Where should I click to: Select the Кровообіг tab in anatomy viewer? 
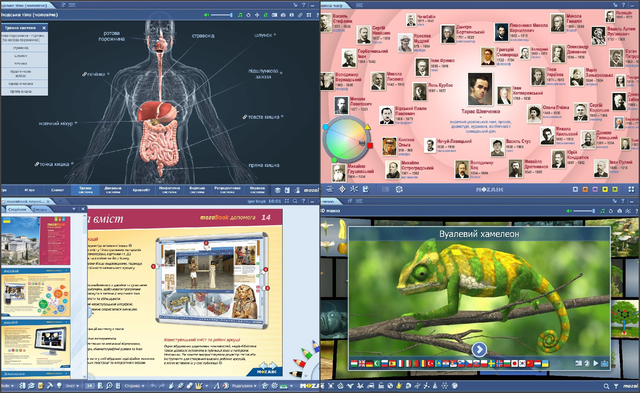point(141,190)
